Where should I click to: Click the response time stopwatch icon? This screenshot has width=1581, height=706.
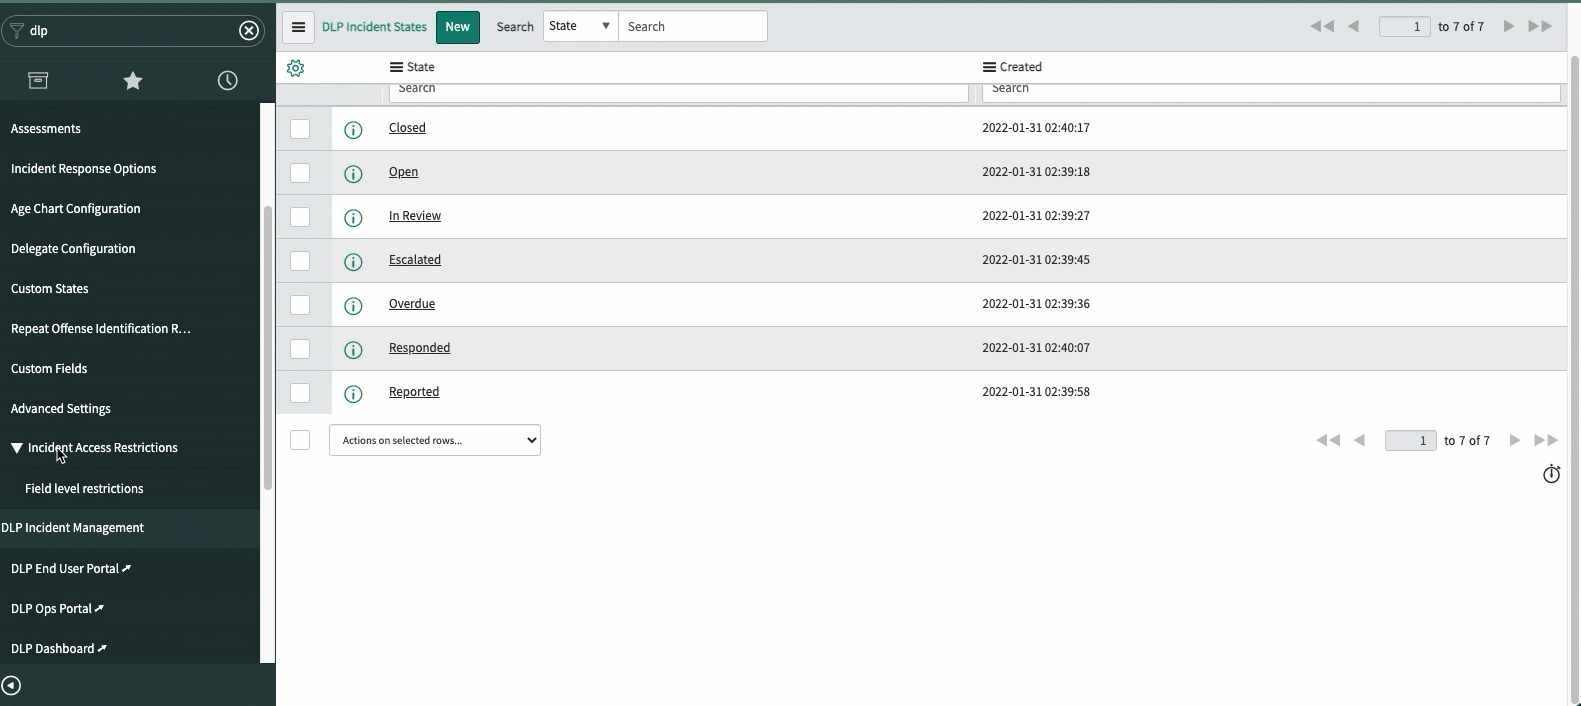[1551, 474]
